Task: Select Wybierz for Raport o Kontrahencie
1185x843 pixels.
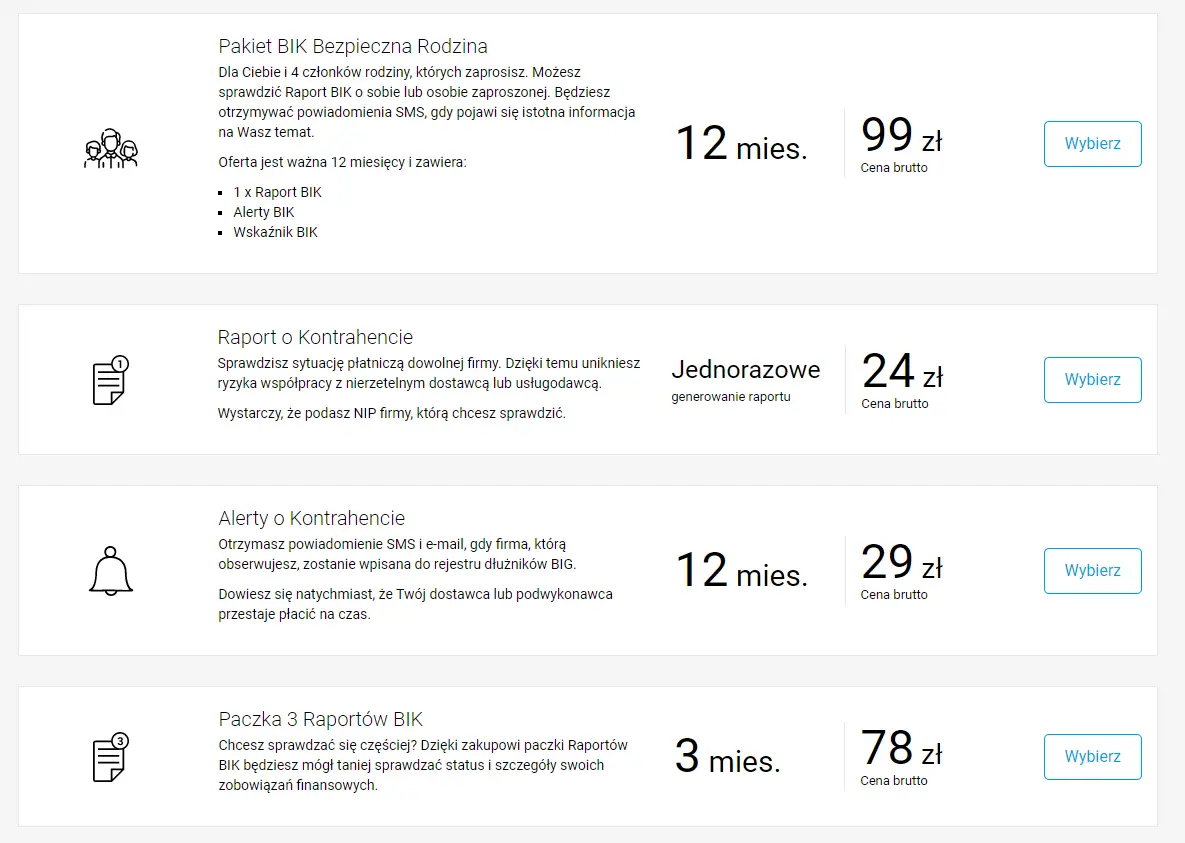Action: pyautogui.click(x=1092, y=380)
